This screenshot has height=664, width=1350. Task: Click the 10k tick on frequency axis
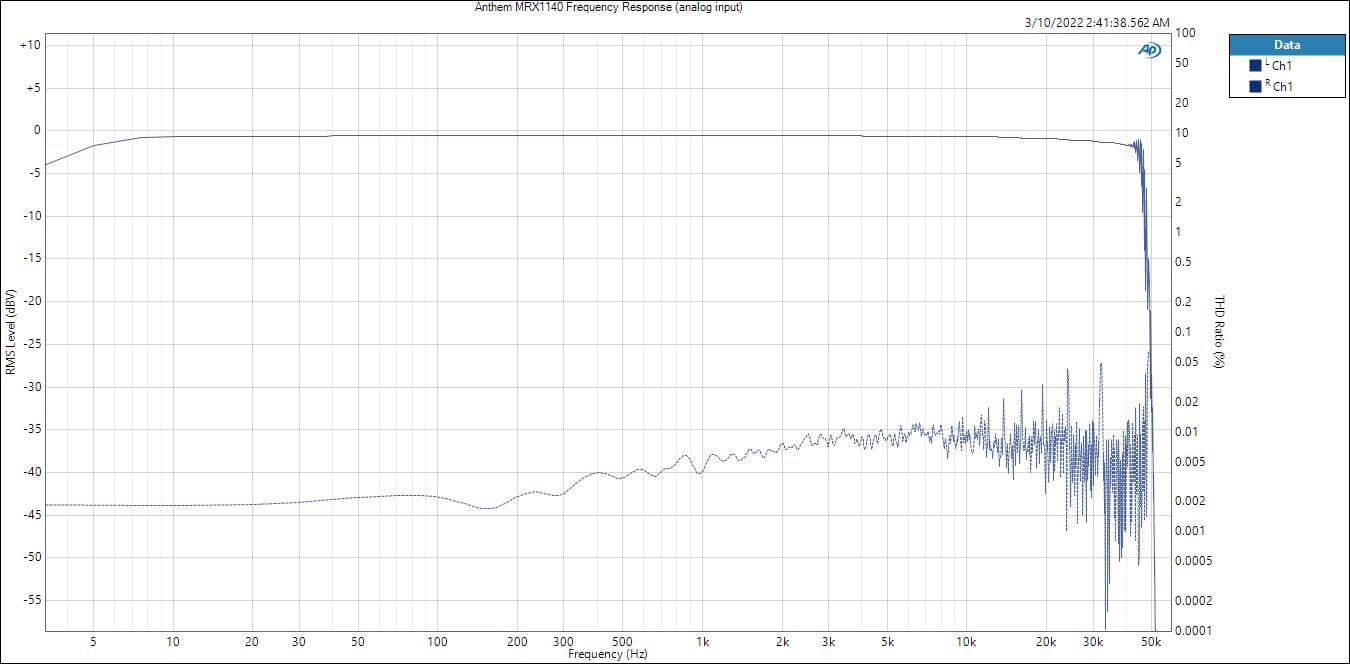pyautogui.click(x=966, y=641)
